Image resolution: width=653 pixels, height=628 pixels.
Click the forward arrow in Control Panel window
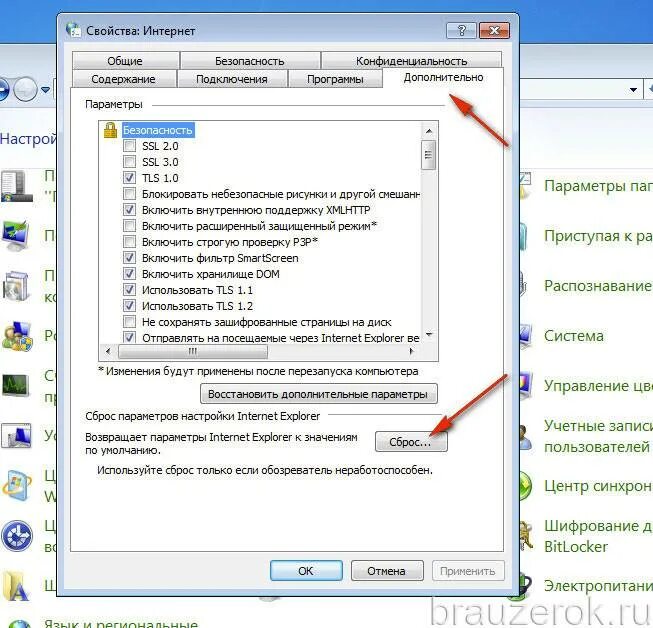[25, 89]
